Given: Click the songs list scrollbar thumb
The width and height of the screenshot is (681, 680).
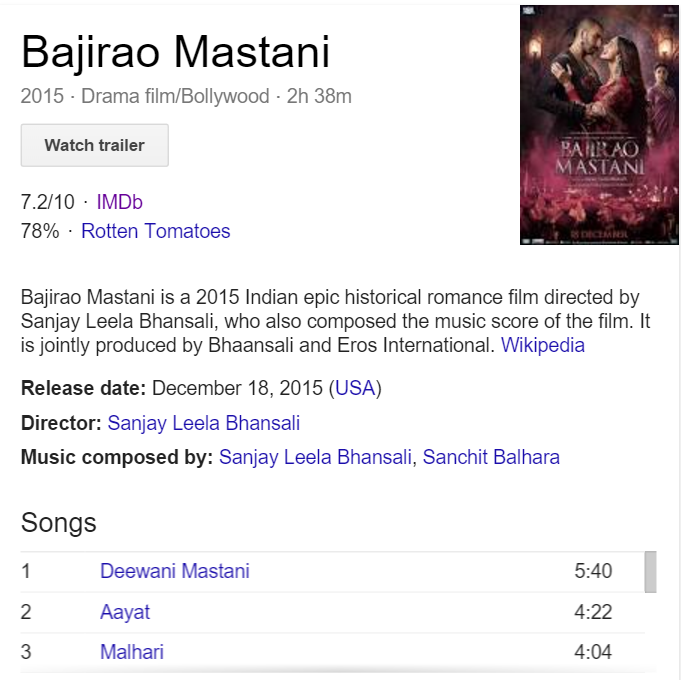Looking at the screenshot, I should 650,572.
